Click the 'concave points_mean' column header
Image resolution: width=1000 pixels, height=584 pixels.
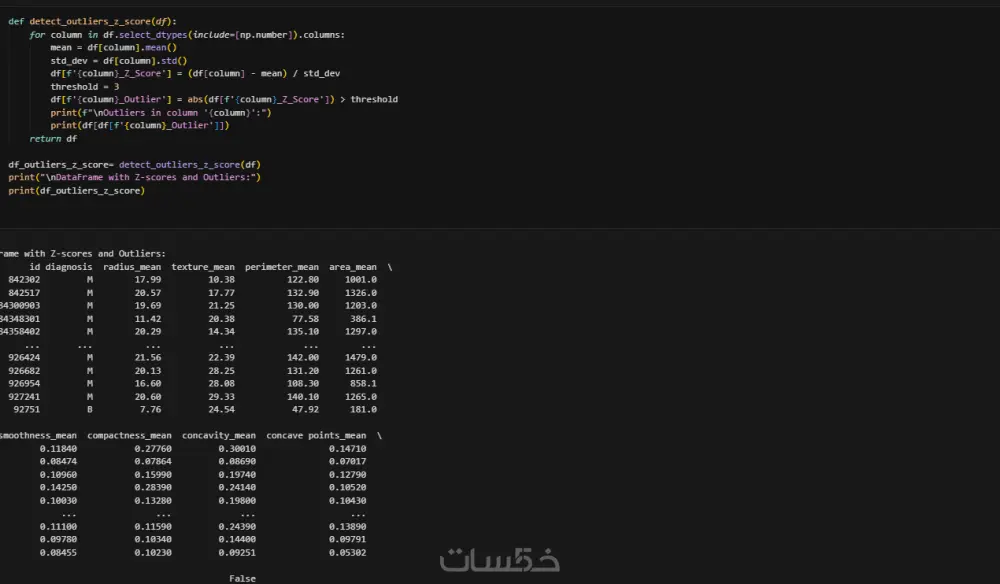pyautogui.click(x=316, y=436)
